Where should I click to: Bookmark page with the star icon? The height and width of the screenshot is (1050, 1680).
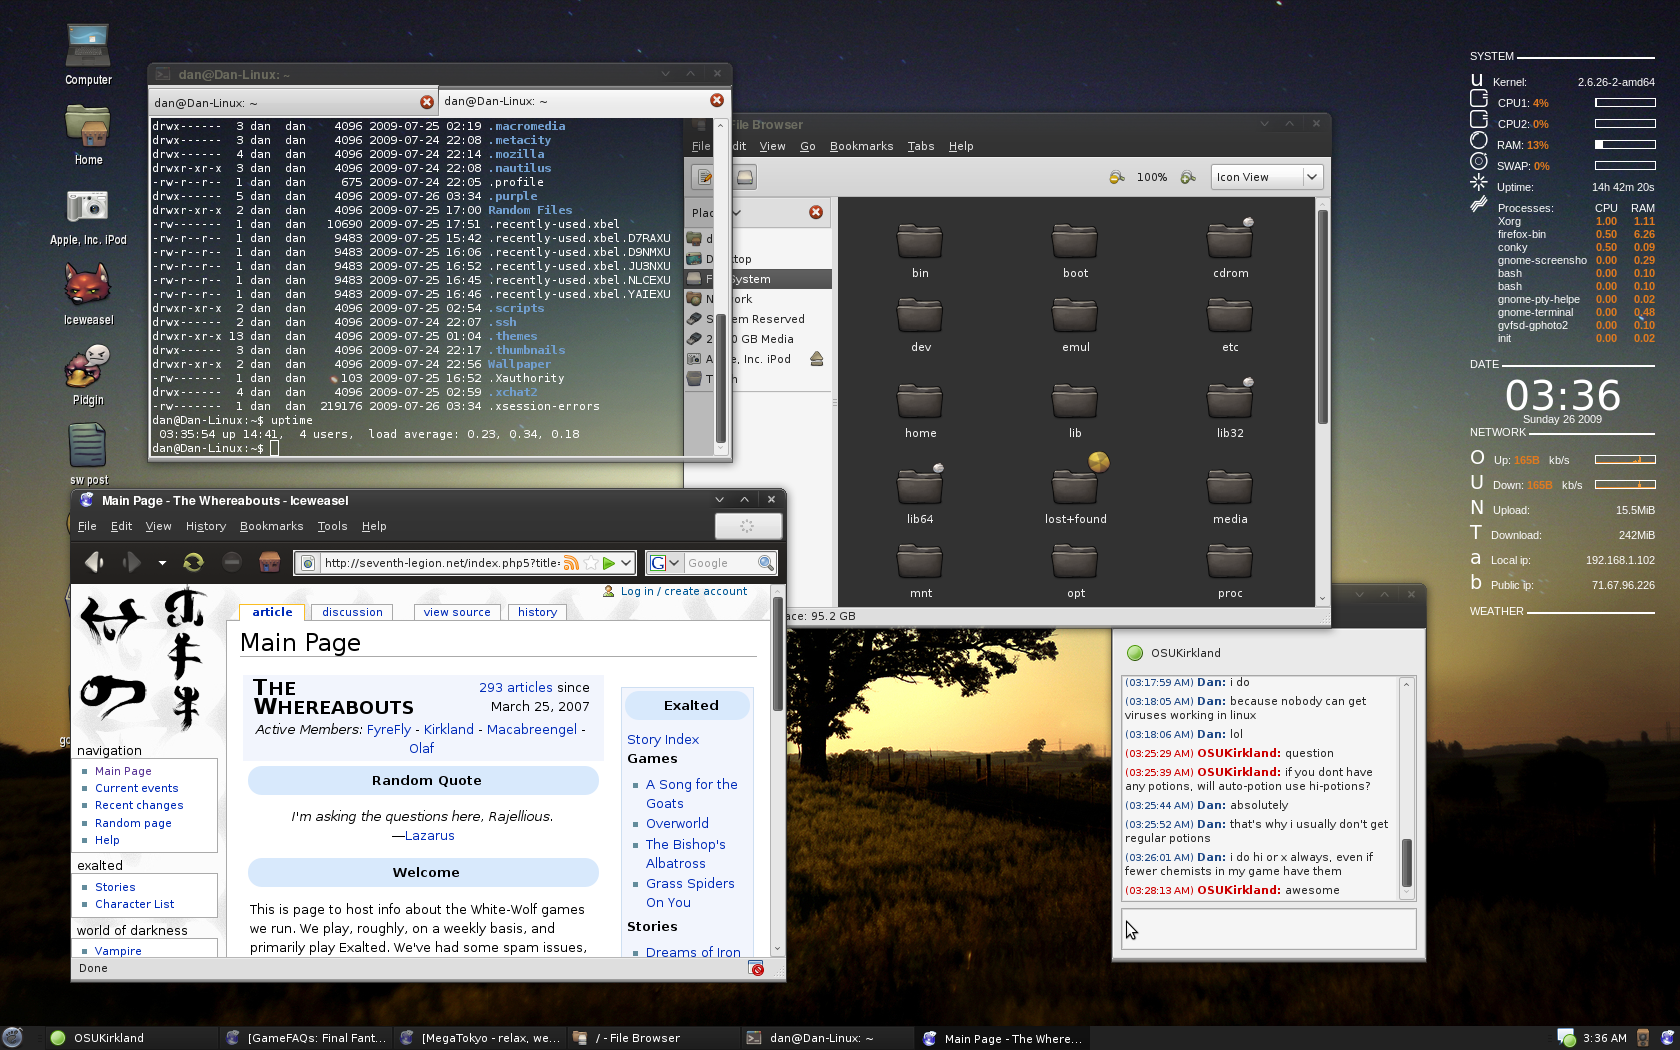point(591,563)
